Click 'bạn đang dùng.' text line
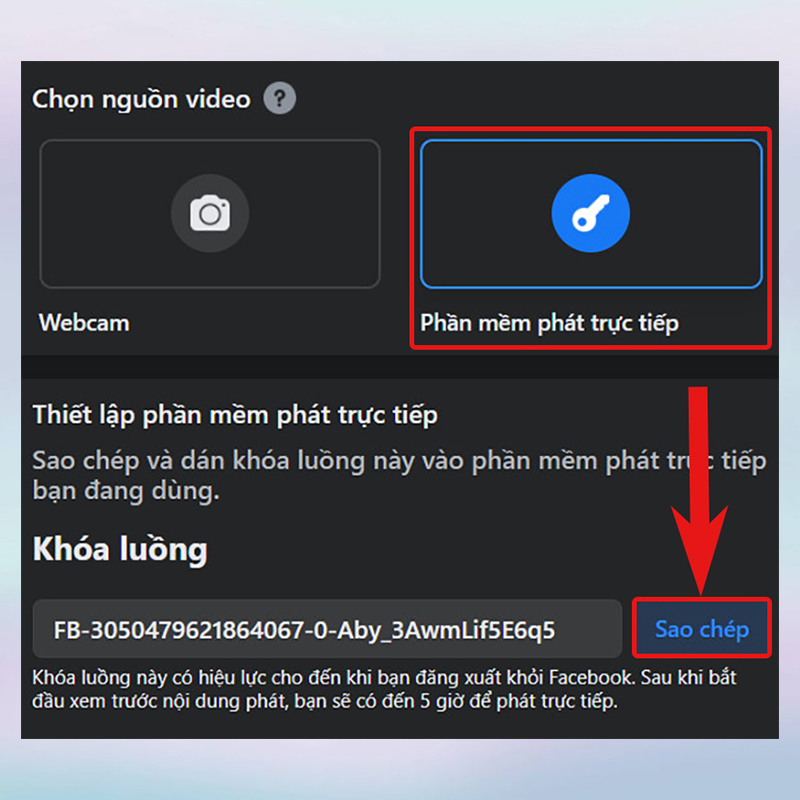Viewport: 800px width, 800px height. (126, 491)
